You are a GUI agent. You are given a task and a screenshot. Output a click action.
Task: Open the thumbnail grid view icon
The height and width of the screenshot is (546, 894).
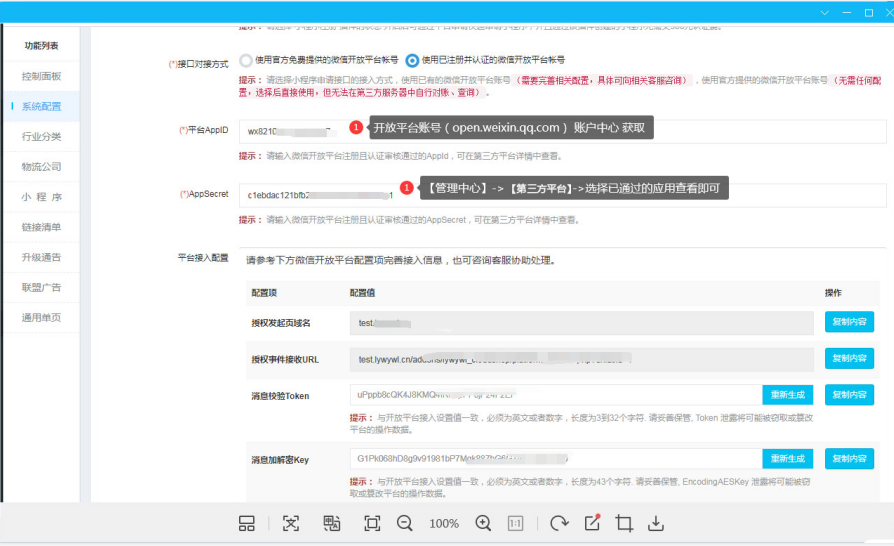click(x=246, y=523)
